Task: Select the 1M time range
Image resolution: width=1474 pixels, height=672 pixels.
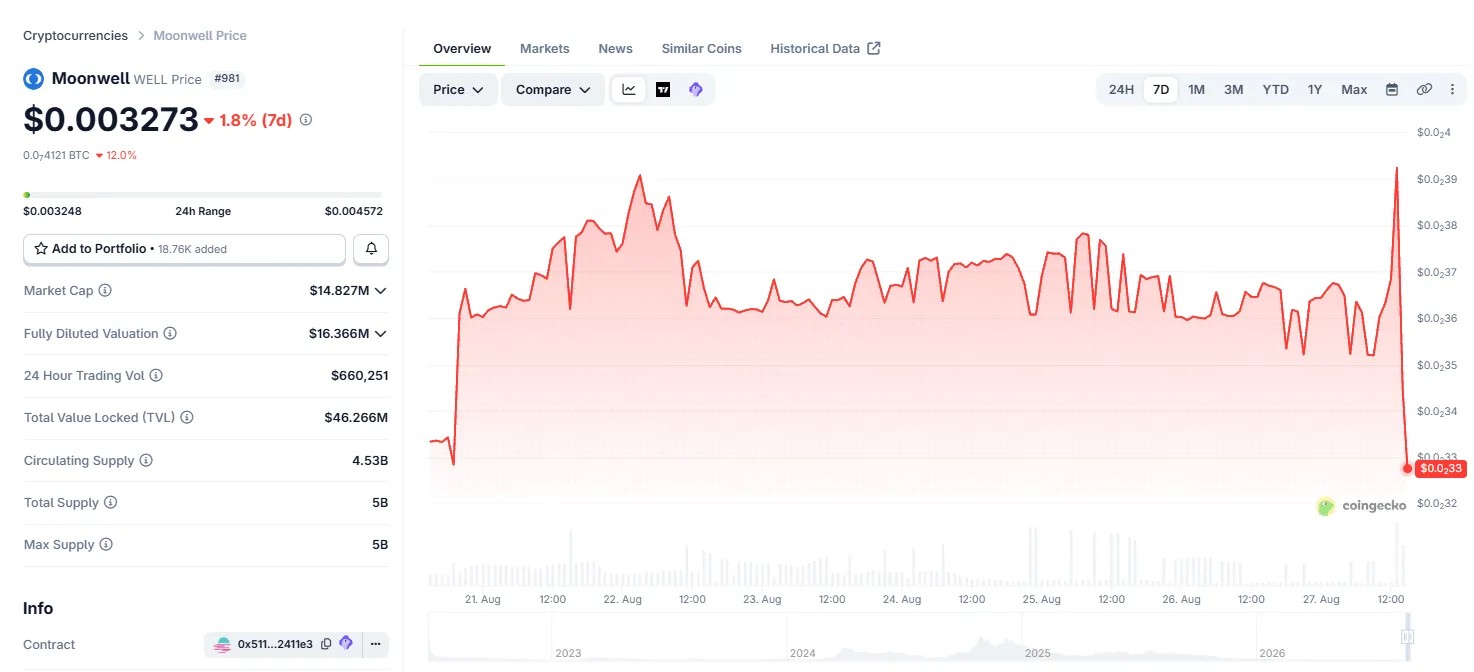Action: point(1196,90)
